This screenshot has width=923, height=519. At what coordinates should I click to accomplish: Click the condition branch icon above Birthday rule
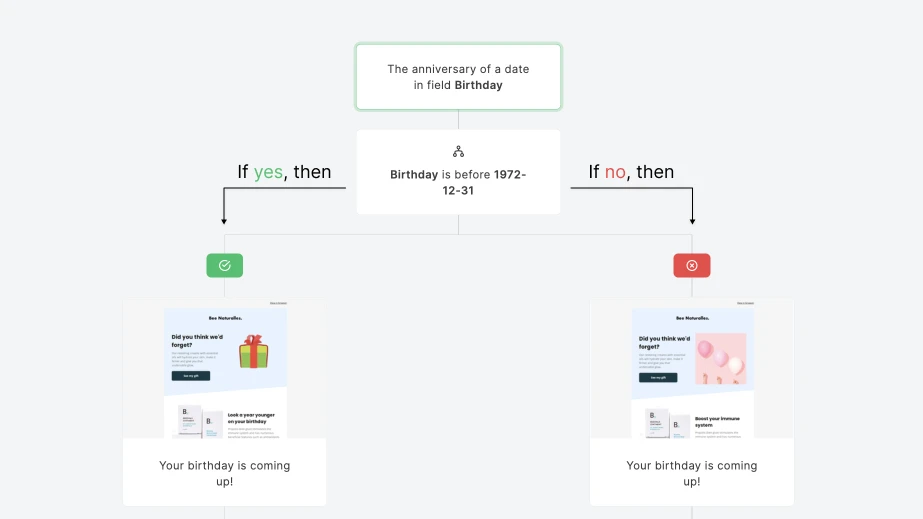click(x=458, y=152)
